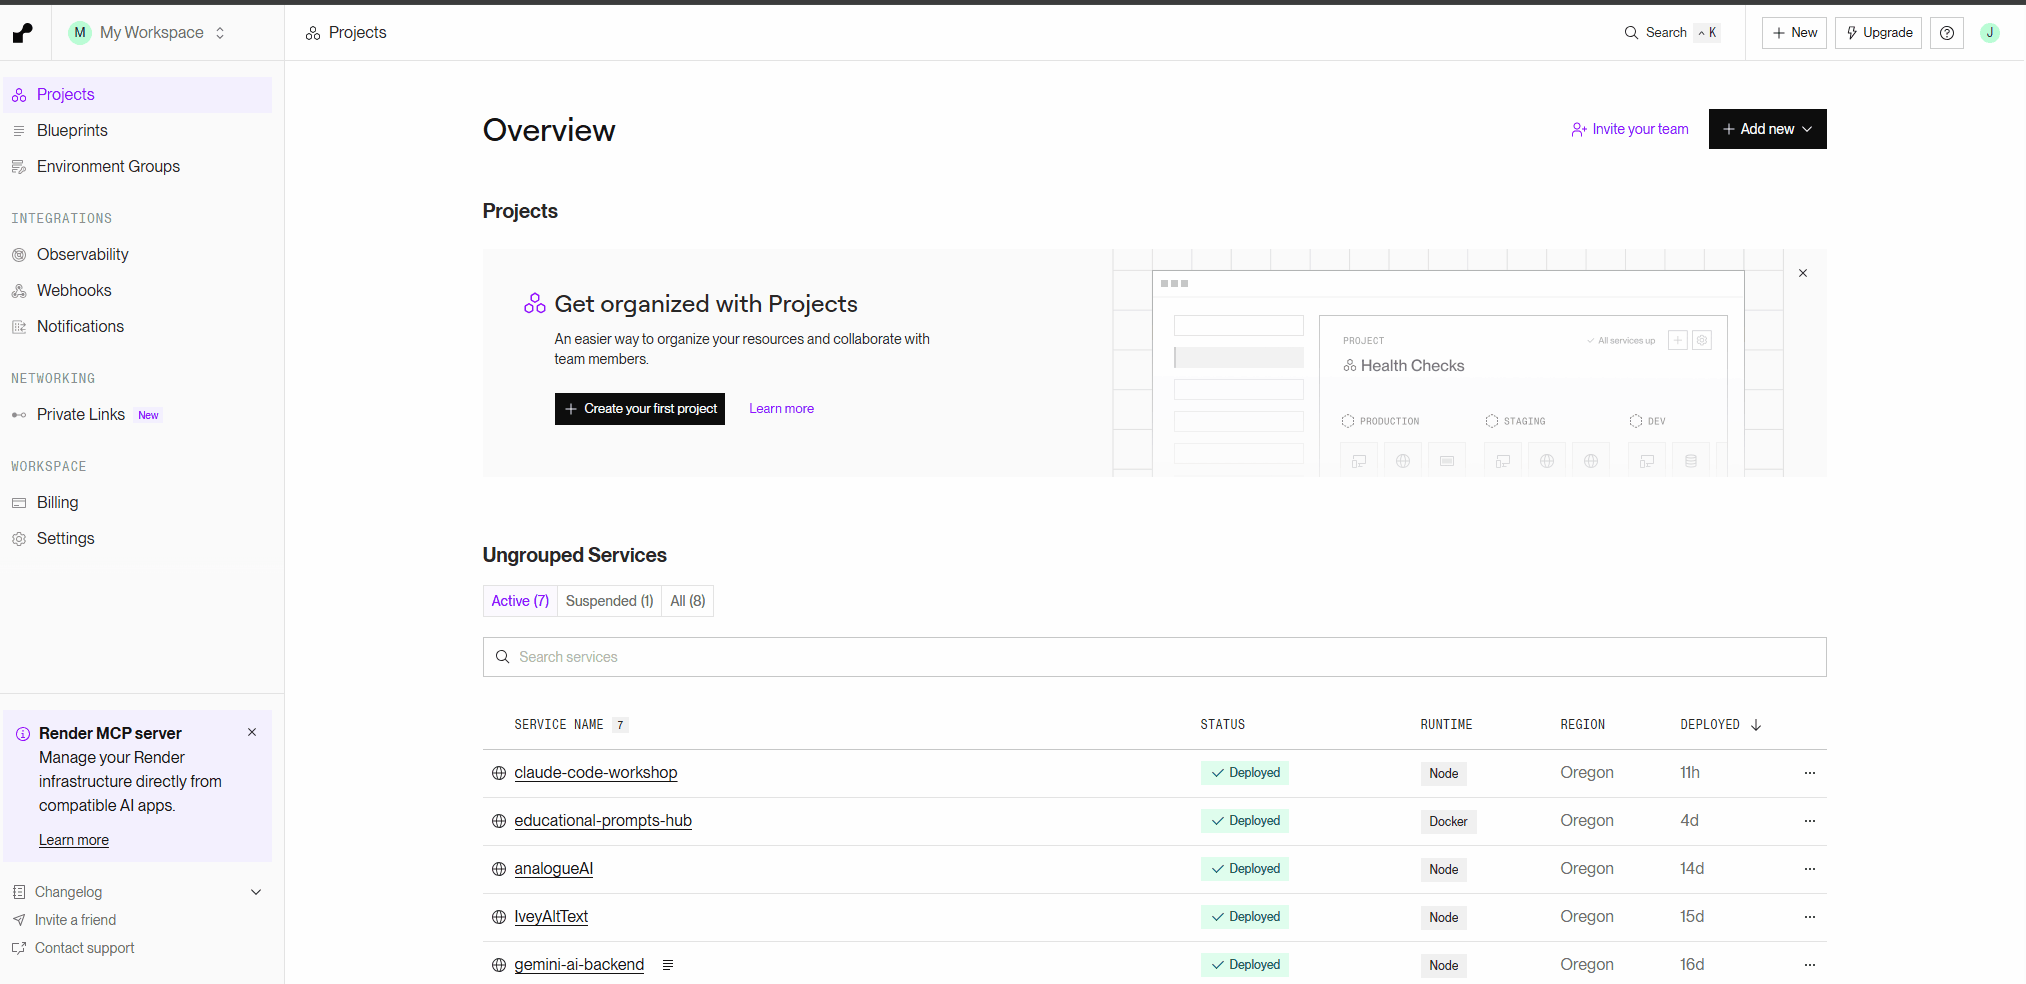2026x984 pixels.
Task: Open the IveyAltText service
Action: coord(551,917)
